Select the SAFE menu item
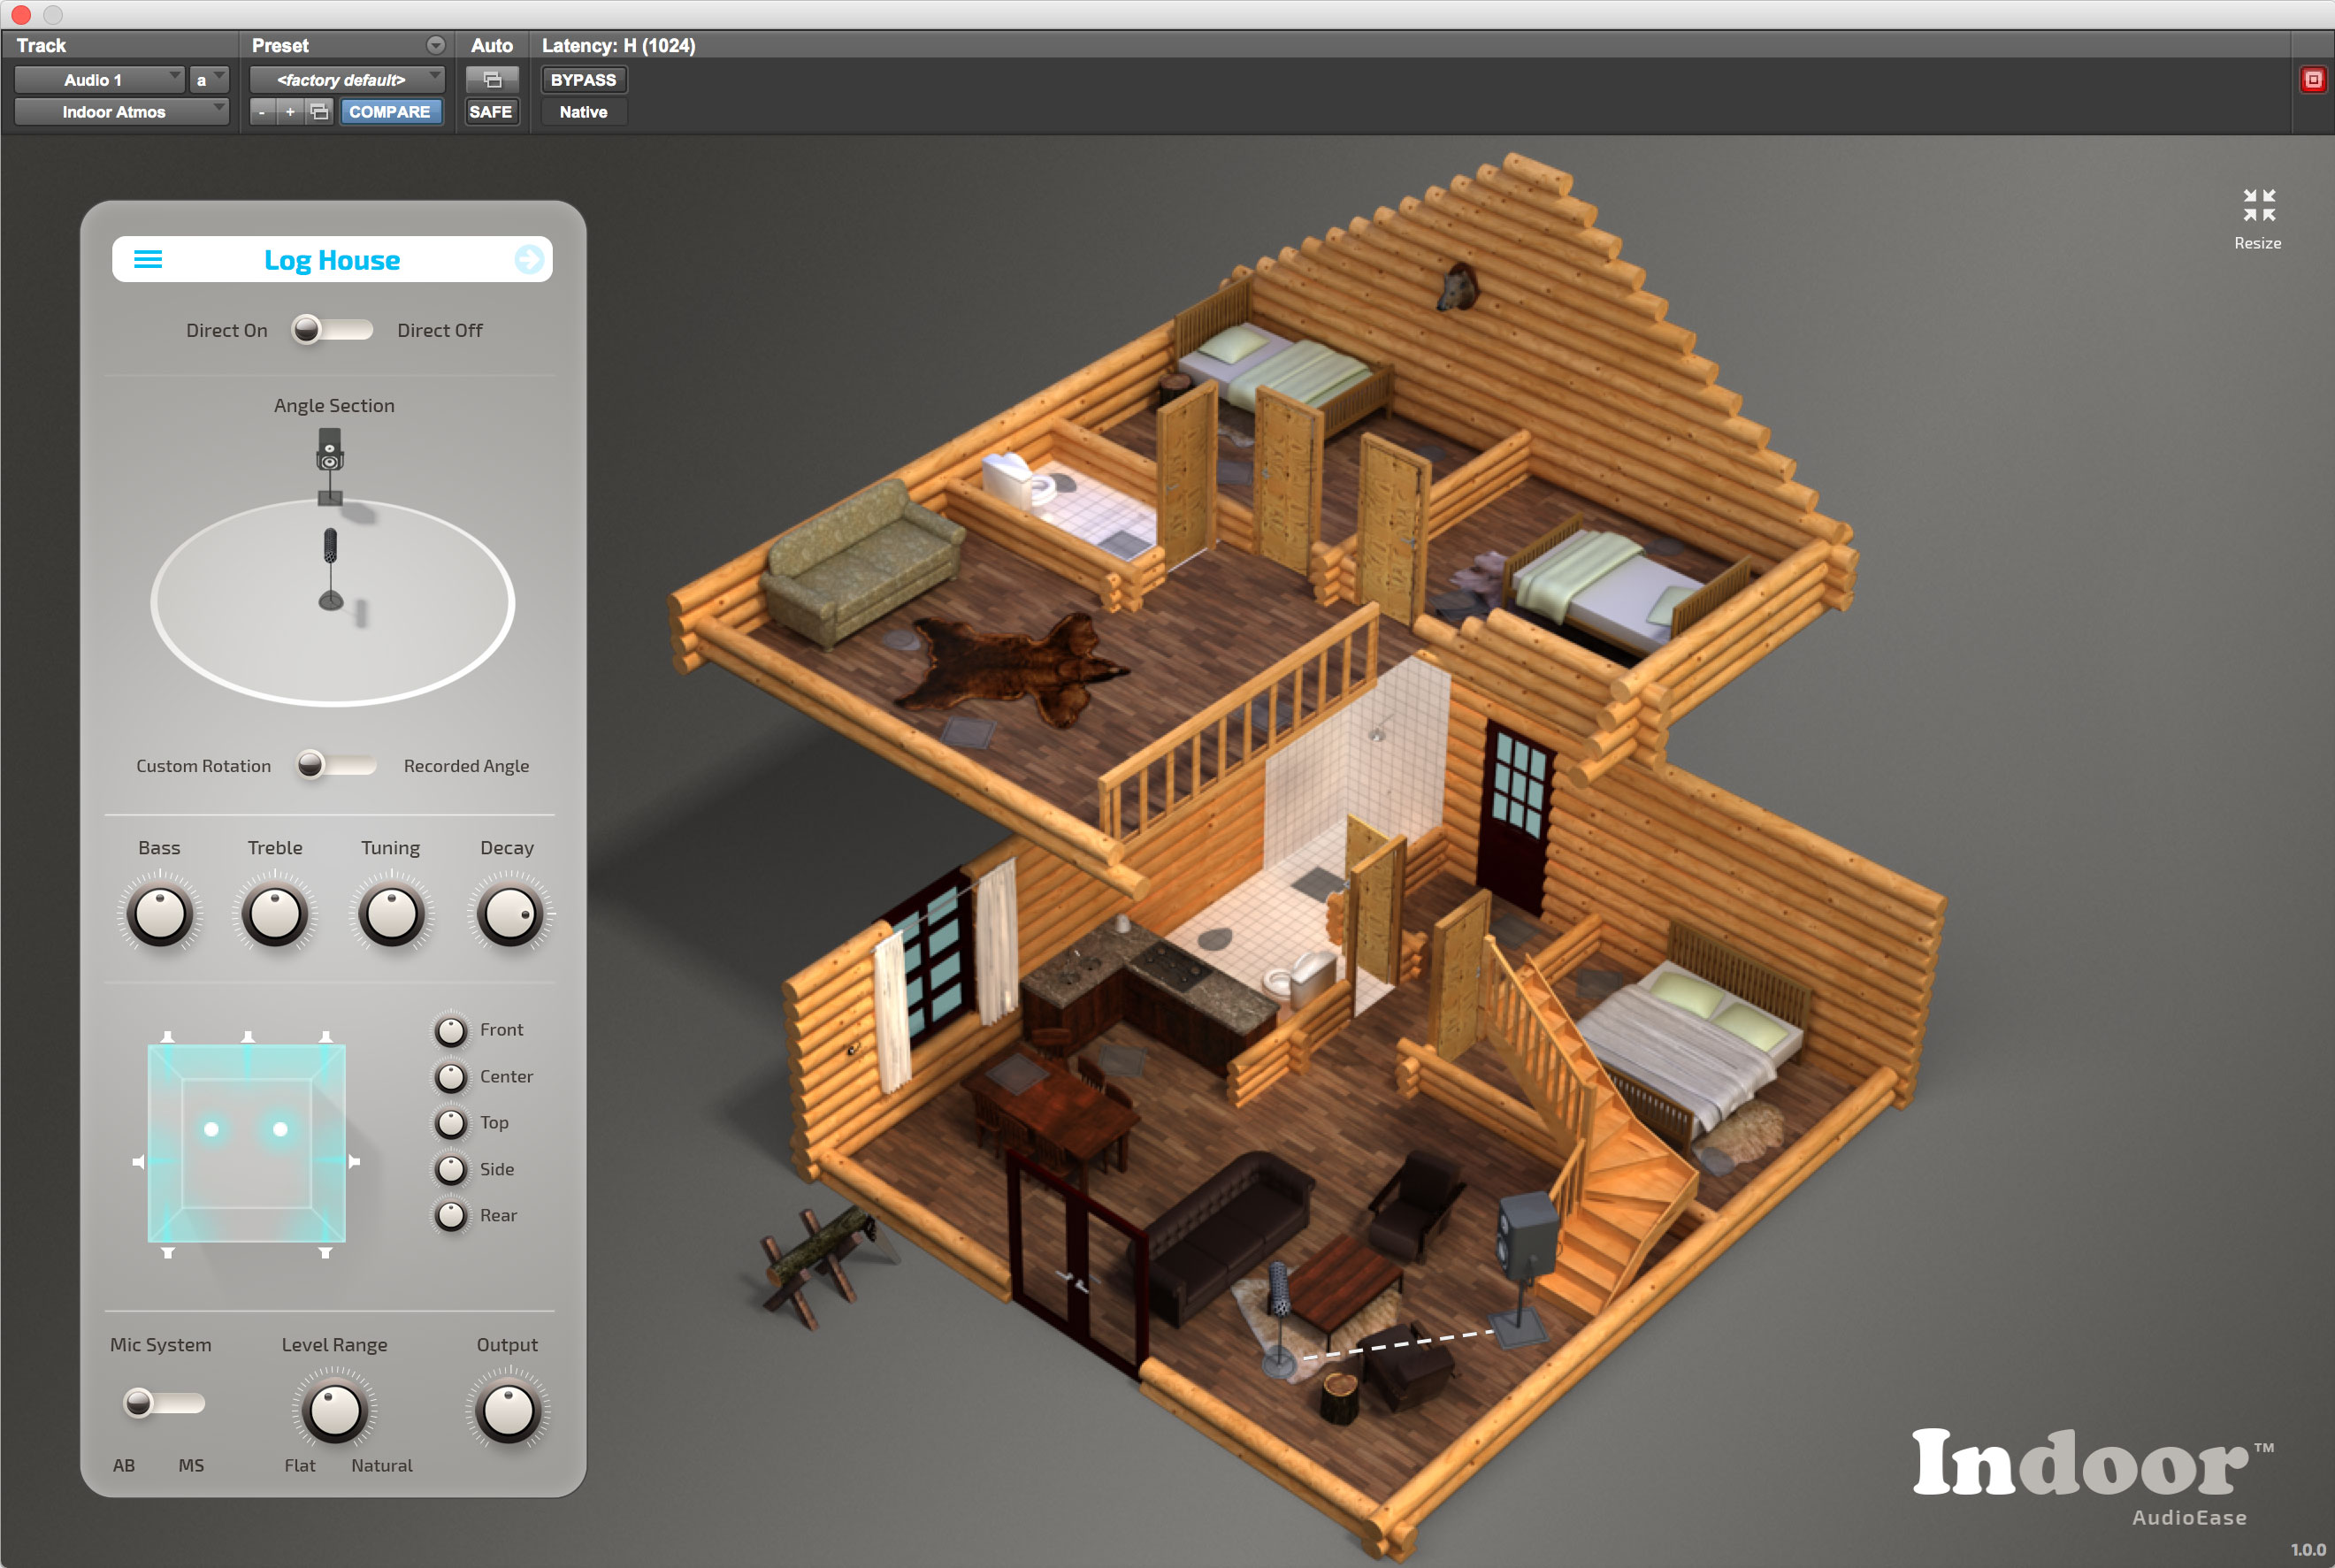Screen dimensions: 2335x1568 coord(490,111)
